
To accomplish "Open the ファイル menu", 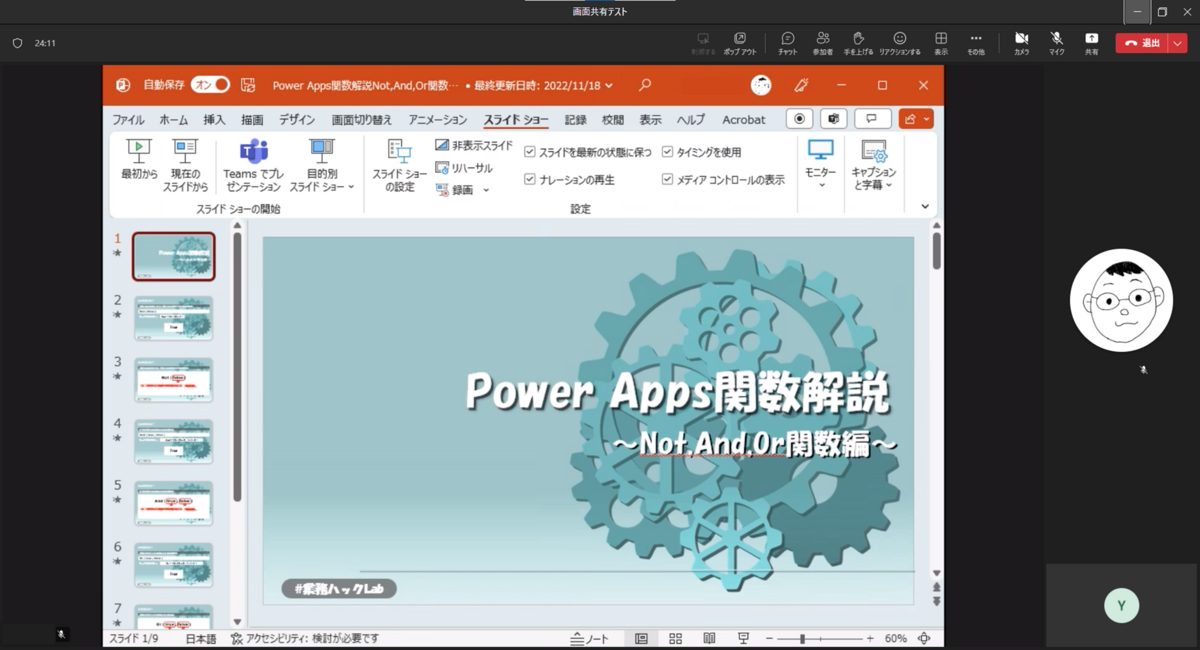I will tap(128, 120).
